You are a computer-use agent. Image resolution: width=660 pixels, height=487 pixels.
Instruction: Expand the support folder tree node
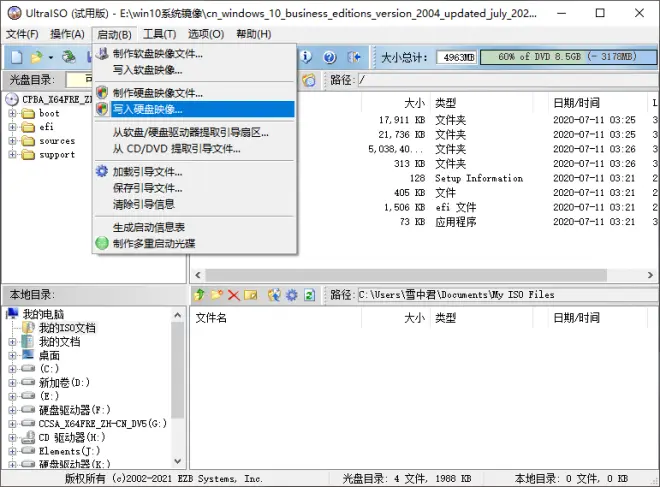pyautogui.click(x=12, y=154)
